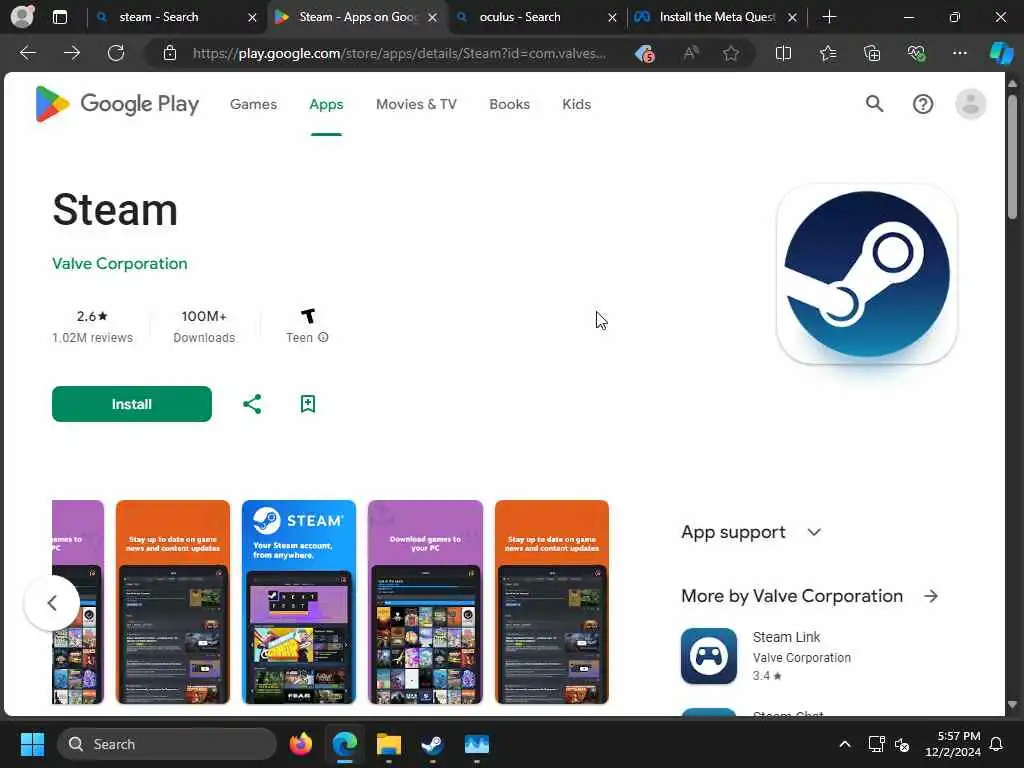The height and width of the screenshot is (768, 1024).
Task: Expand the App support section
Action: pyautogui.click(x=814, y=532)
